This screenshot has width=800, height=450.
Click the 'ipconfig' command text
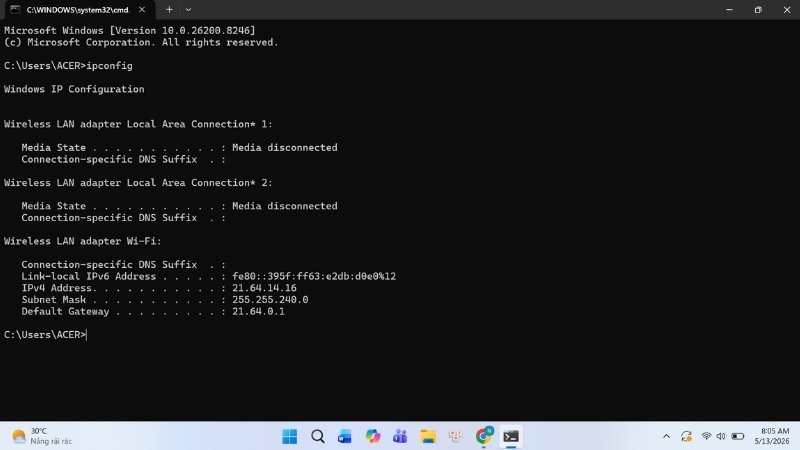pyautogui.click(x=109, y=66)
